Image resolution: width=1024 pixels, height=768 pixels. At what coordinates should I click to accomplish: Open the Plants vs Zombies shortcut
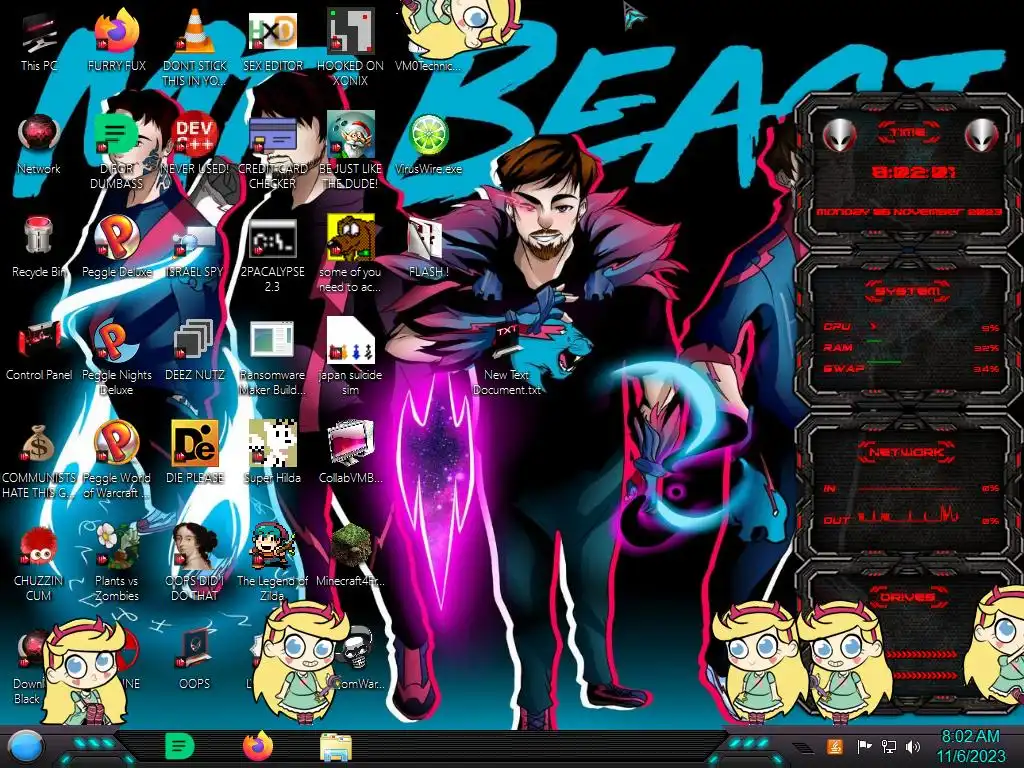click(x=117, y=563)
